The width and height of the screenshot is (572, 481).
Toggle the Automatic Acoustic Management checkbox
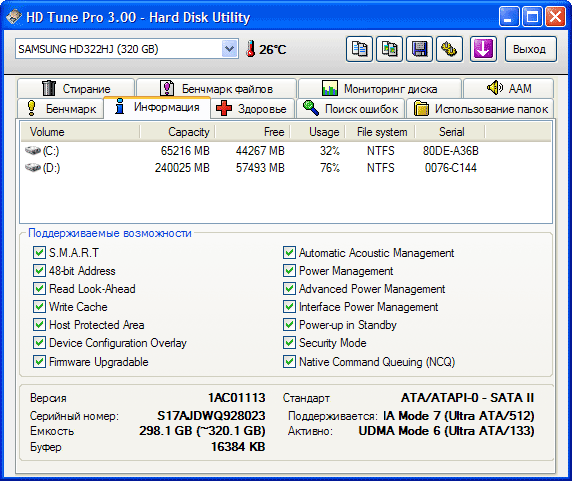pyautogui.click(x=289, y=252)
